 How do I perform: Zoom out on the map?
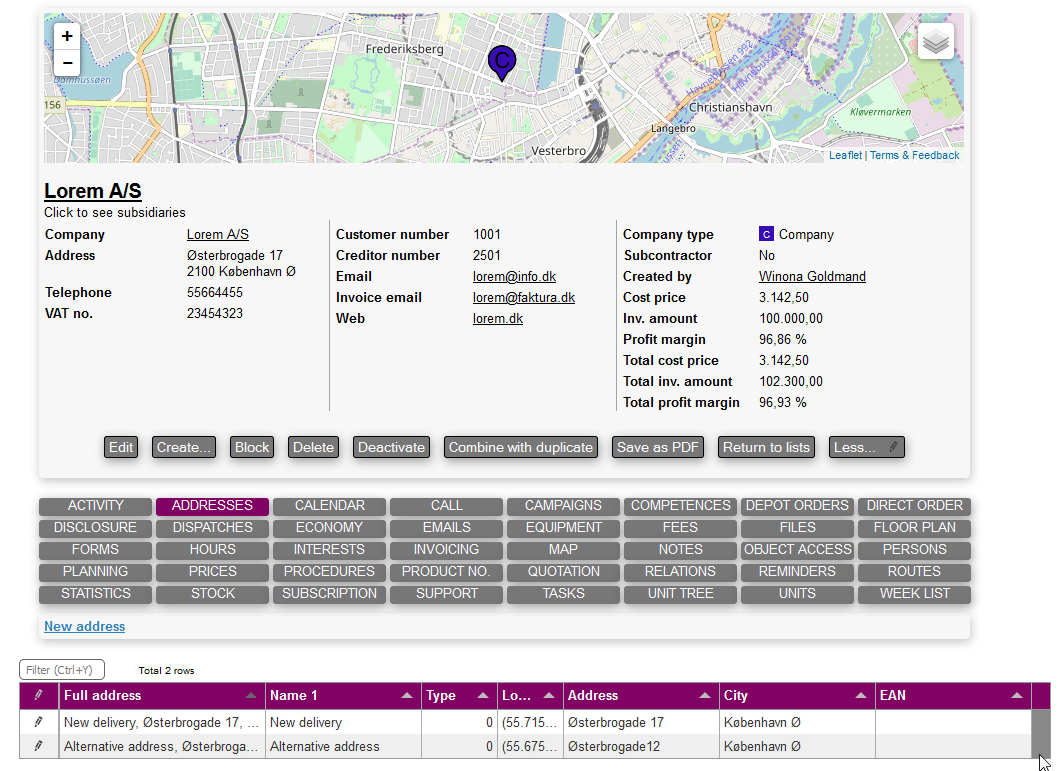click(x=67, y=63)
